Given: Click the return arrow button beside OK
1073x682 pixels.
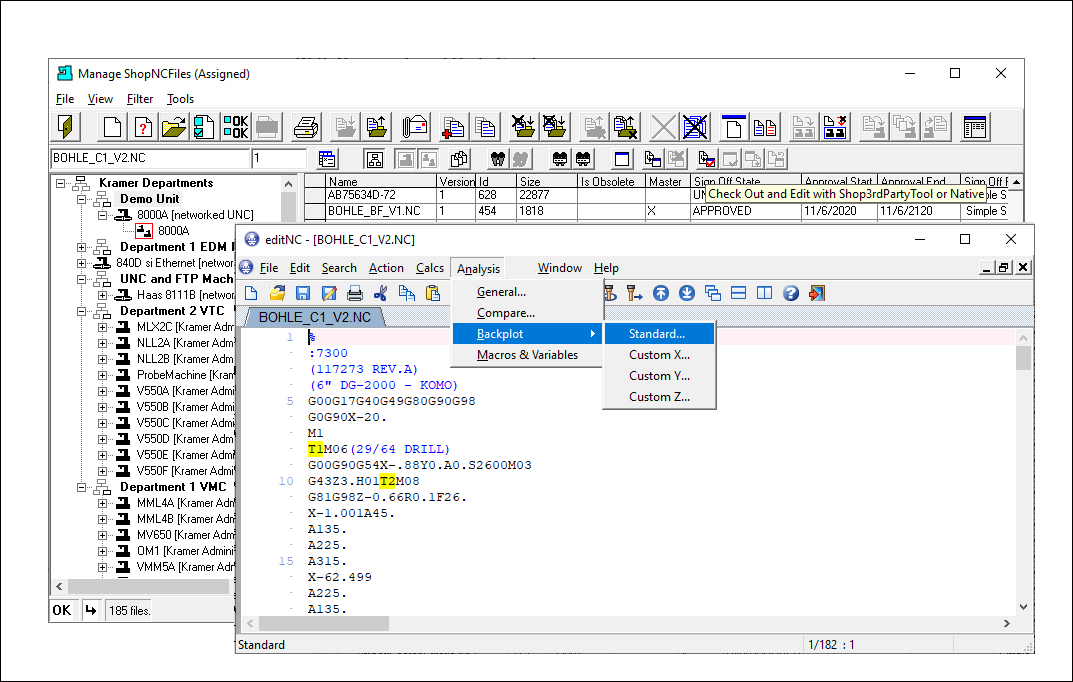Looking at the screenshot, I should (x=90, y=610).
